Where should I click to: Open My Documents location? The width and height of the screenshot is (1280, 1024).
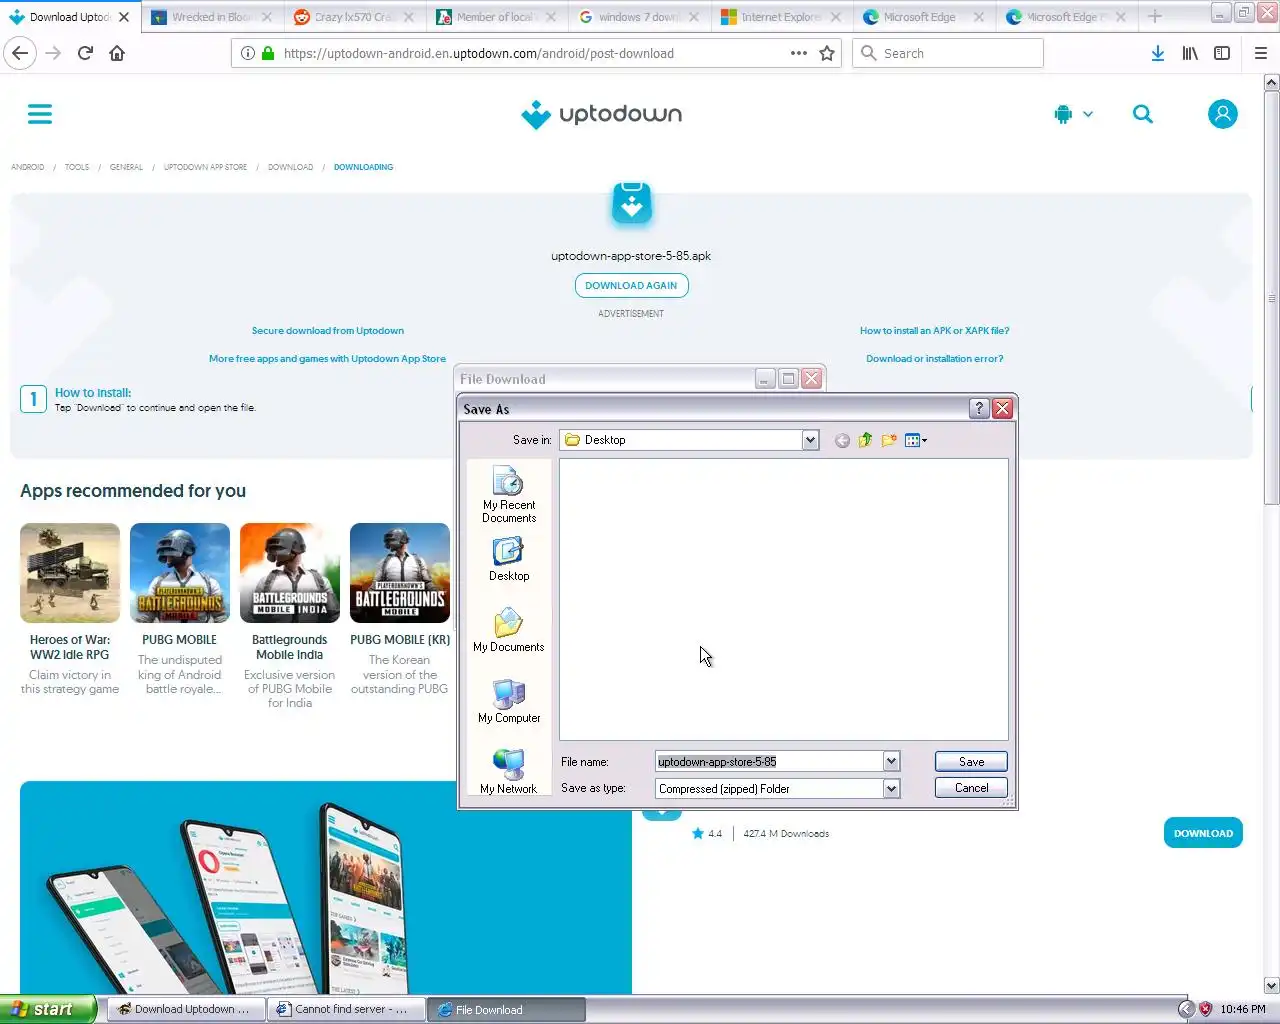(509, 630)
